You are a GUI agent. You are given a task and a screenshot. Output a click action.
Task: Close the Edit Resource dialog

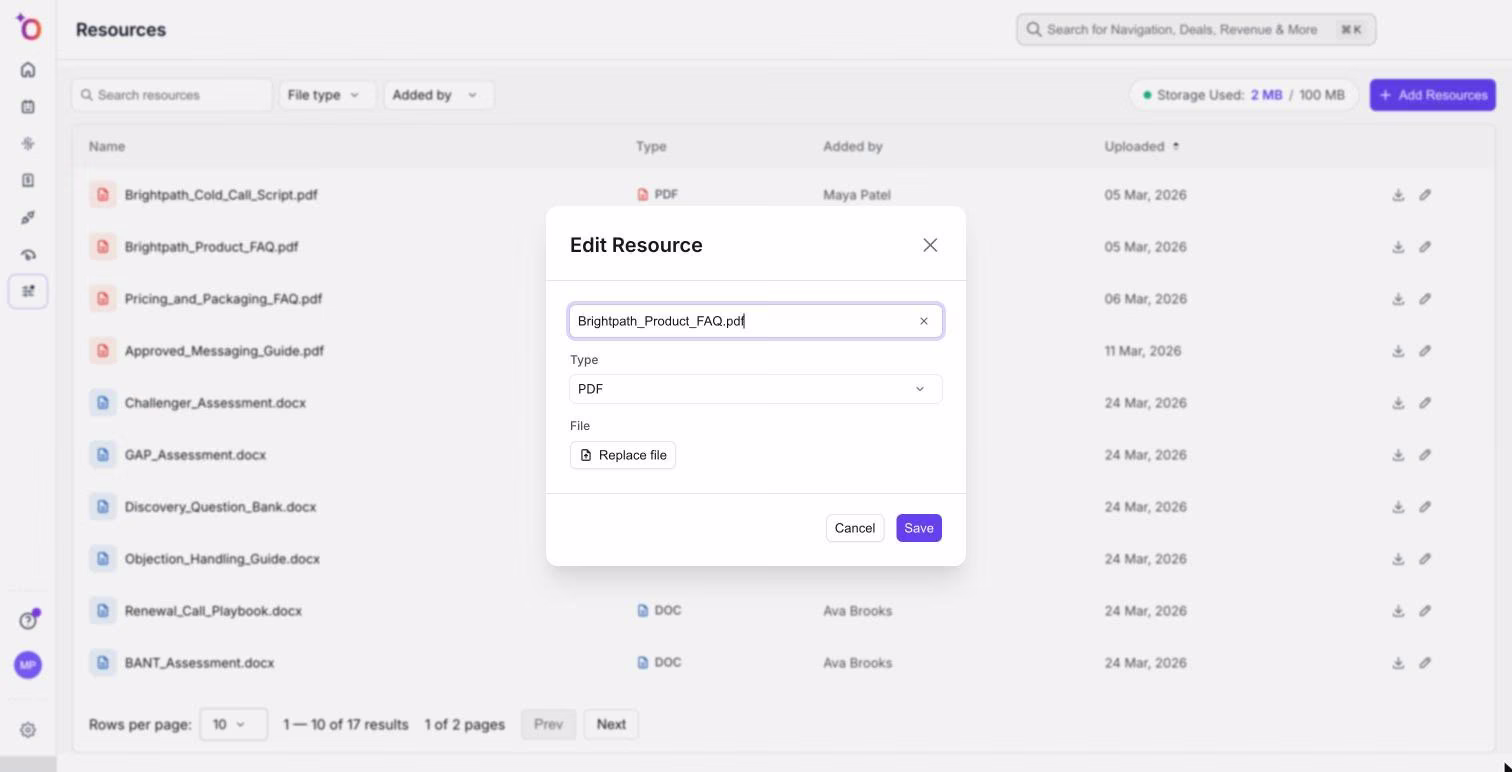(930, 245)
